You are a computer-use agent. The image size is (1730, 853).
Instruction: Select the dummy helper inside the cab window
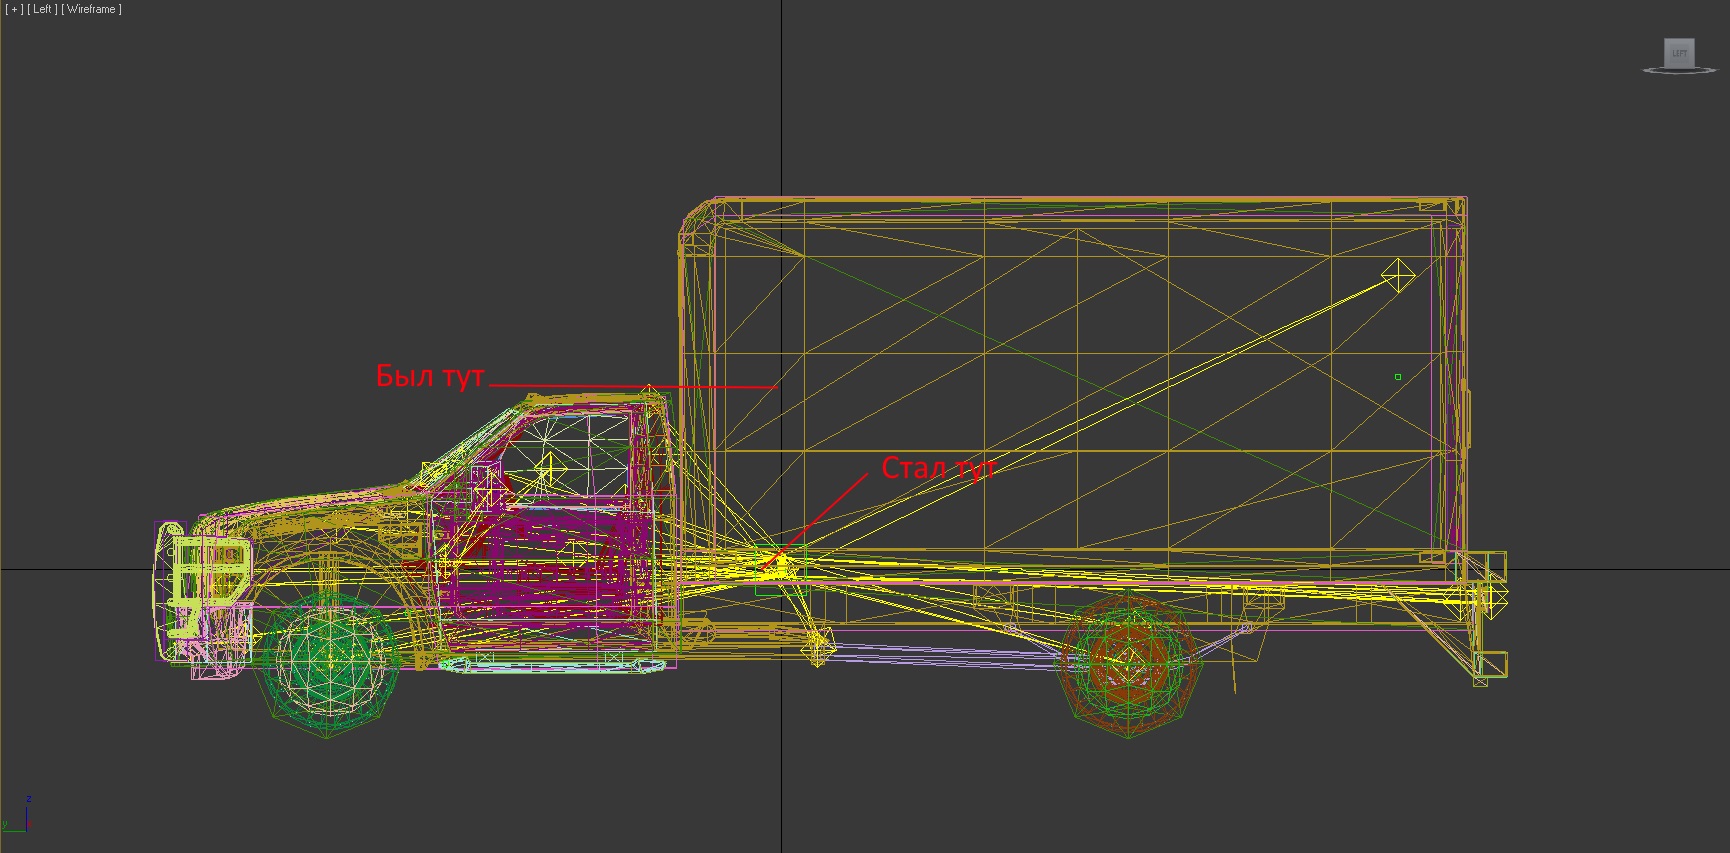coord(548,469)
